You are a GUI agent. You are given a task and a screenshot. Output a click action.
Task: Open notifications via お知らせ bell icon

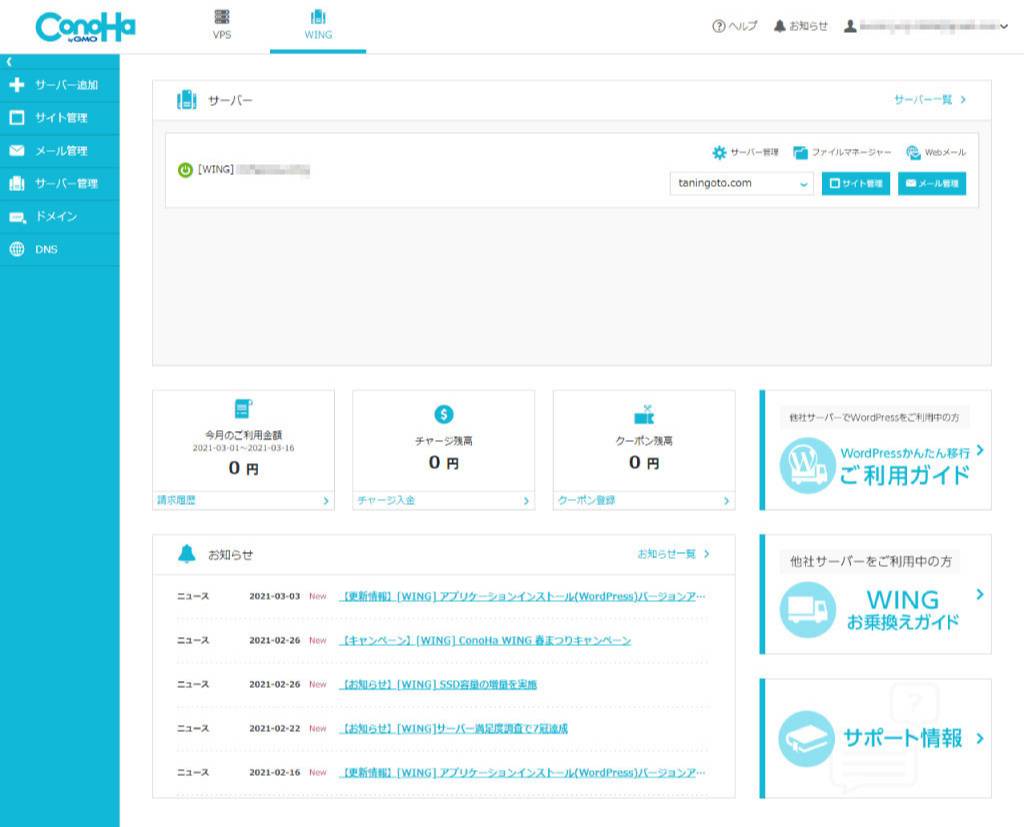tap(780, 26)
